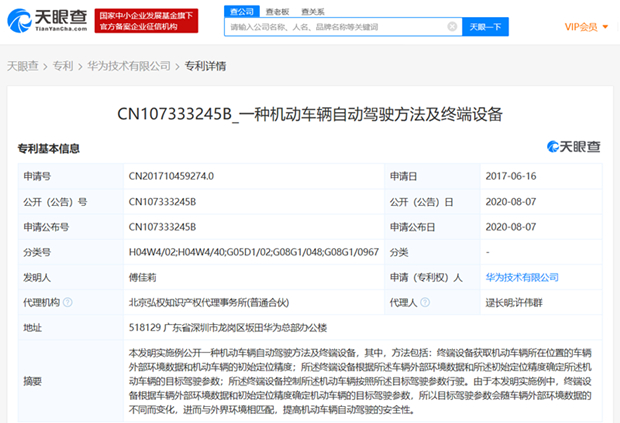Open 华为技术有限公司 applicant link

tap(522, 278)
